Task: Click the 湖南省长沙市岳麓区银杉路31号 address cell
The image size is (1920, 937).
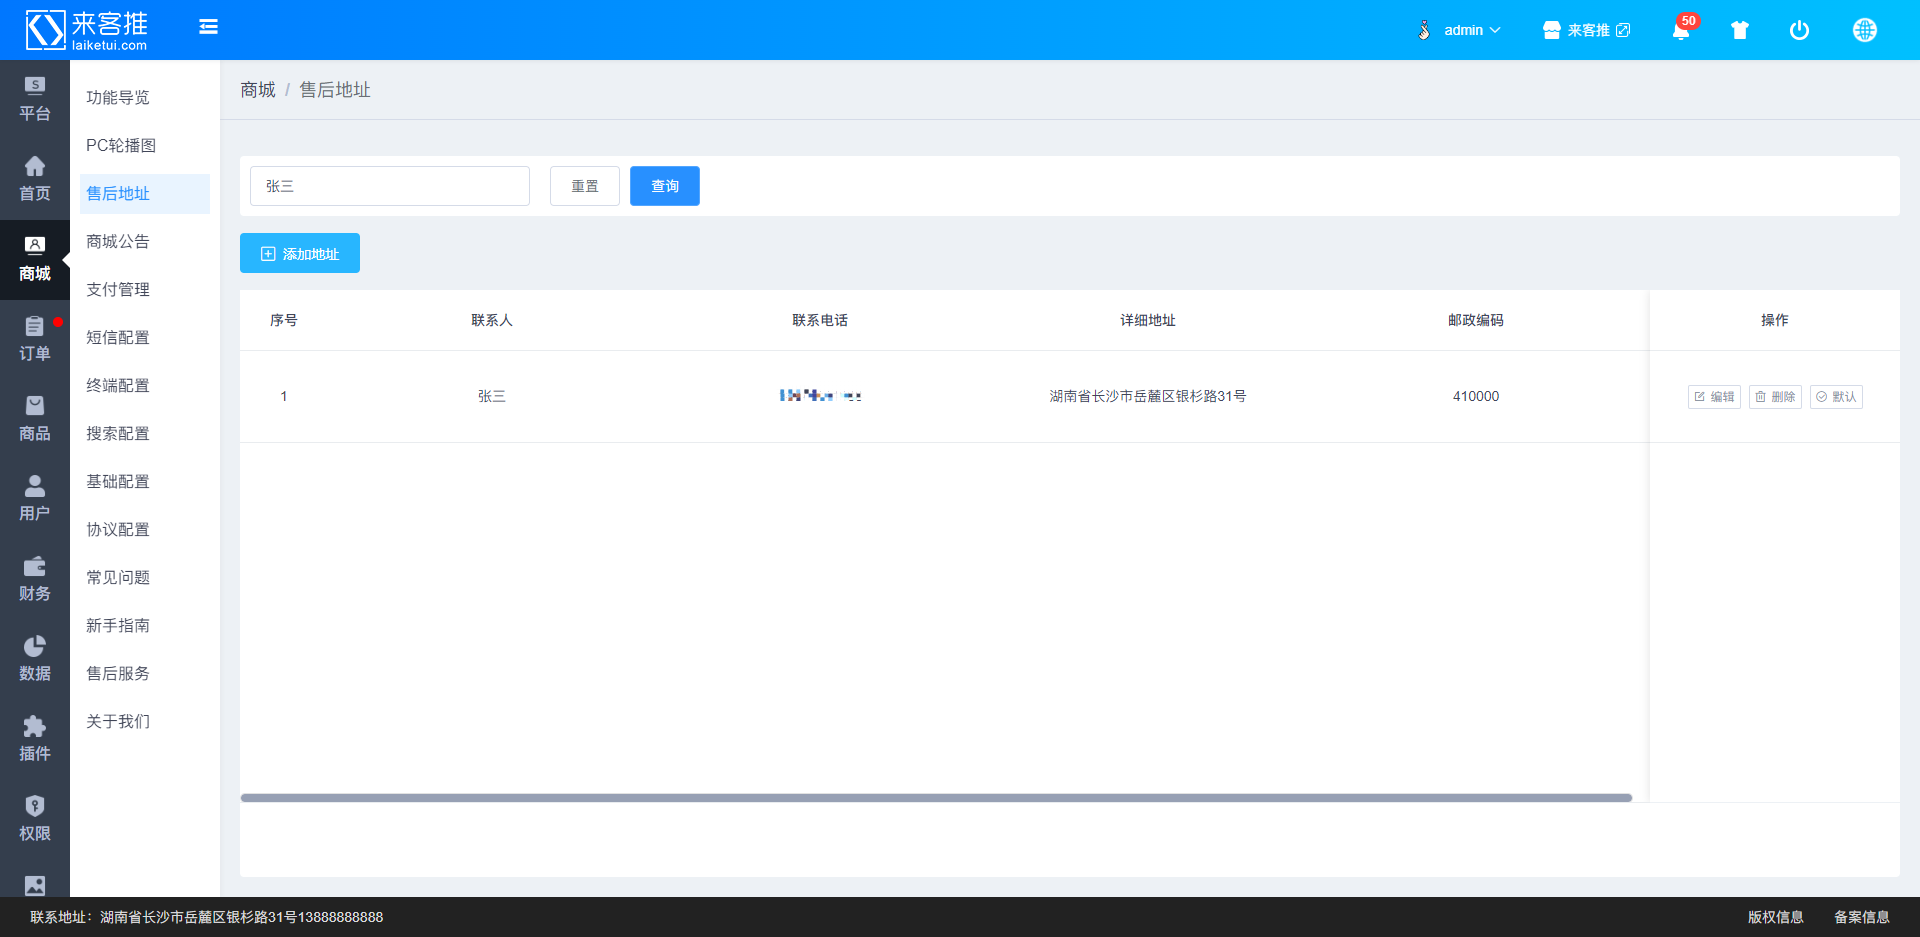Action: pos(1148,396)
